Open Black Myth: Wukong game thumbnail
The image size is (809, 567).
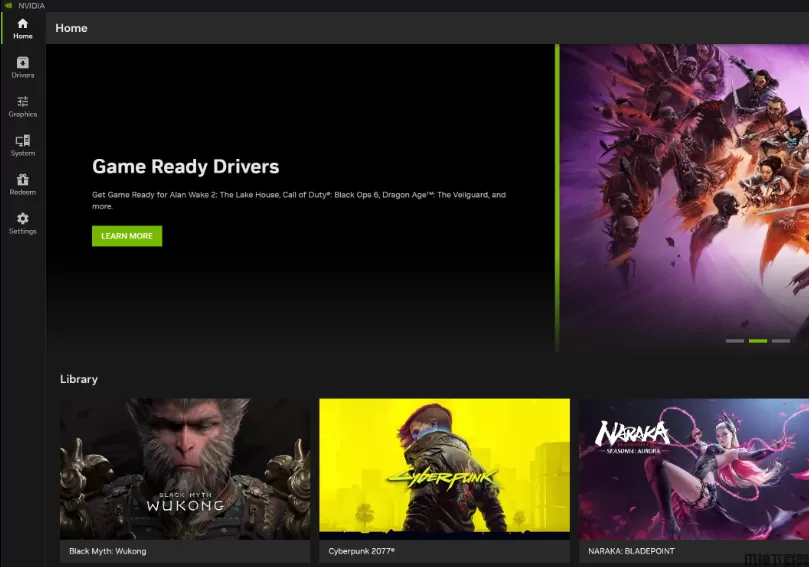(x=185, y=468)
